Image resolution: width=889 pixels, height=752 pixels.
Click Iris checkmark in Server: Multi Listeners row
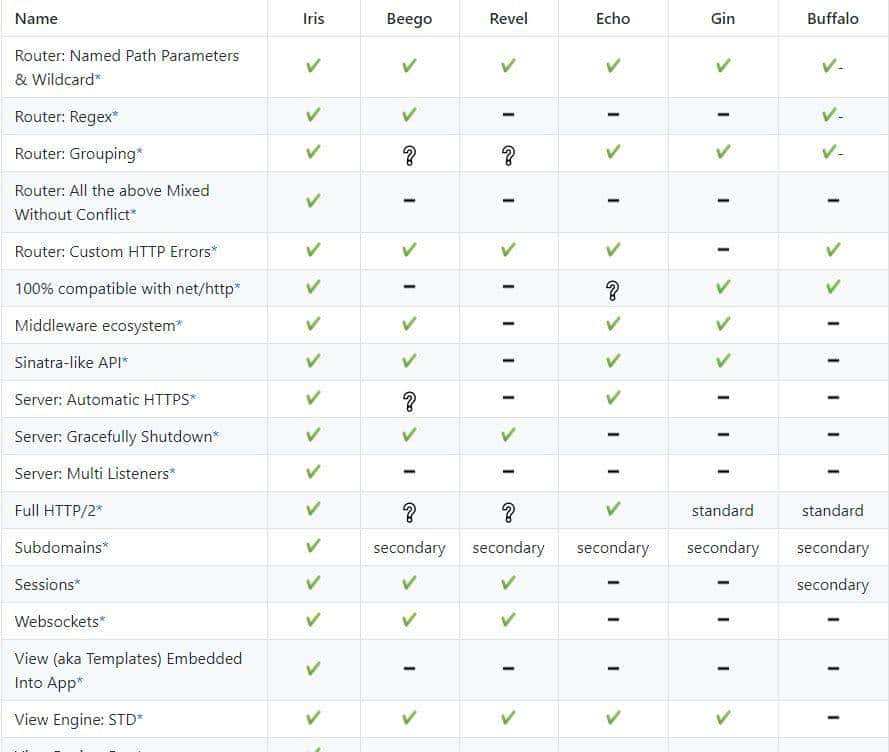tap(313, 472)
